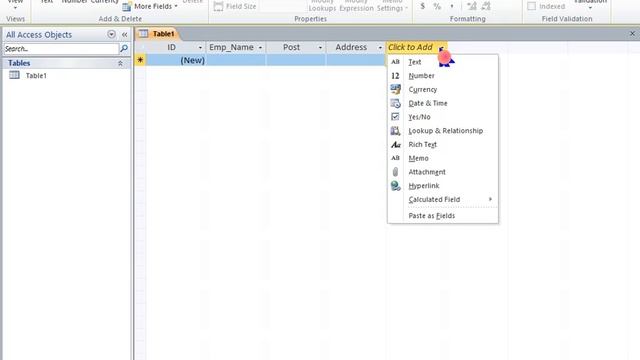The height and width of the screenshot is (360, 640).
Task: Open the Emp_Name column dropdown arrow
Action: (260, 48)
